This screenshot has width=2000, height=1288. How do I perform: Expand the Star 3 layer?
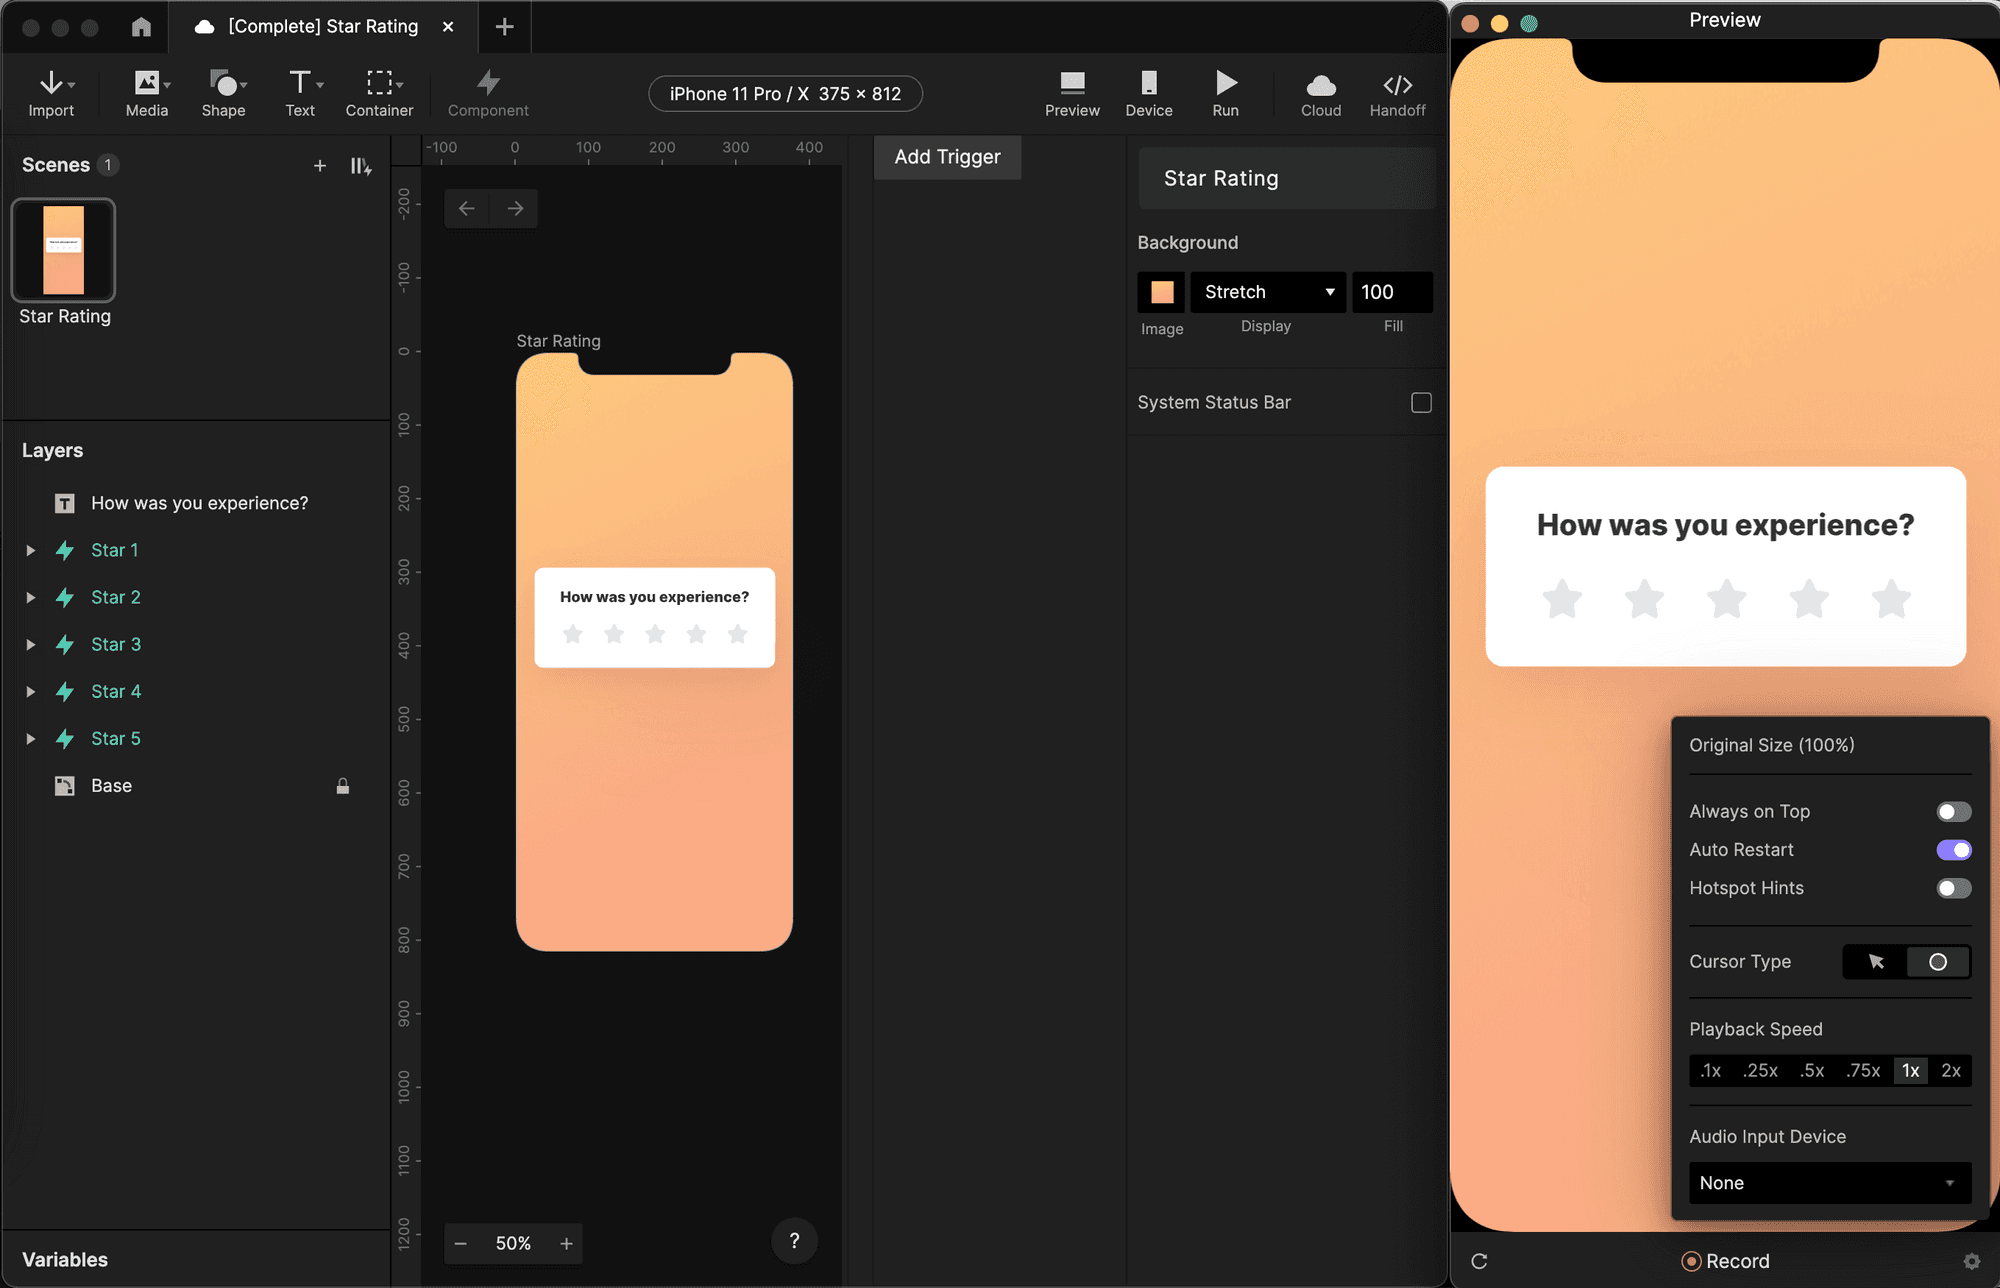coord(31,645)
